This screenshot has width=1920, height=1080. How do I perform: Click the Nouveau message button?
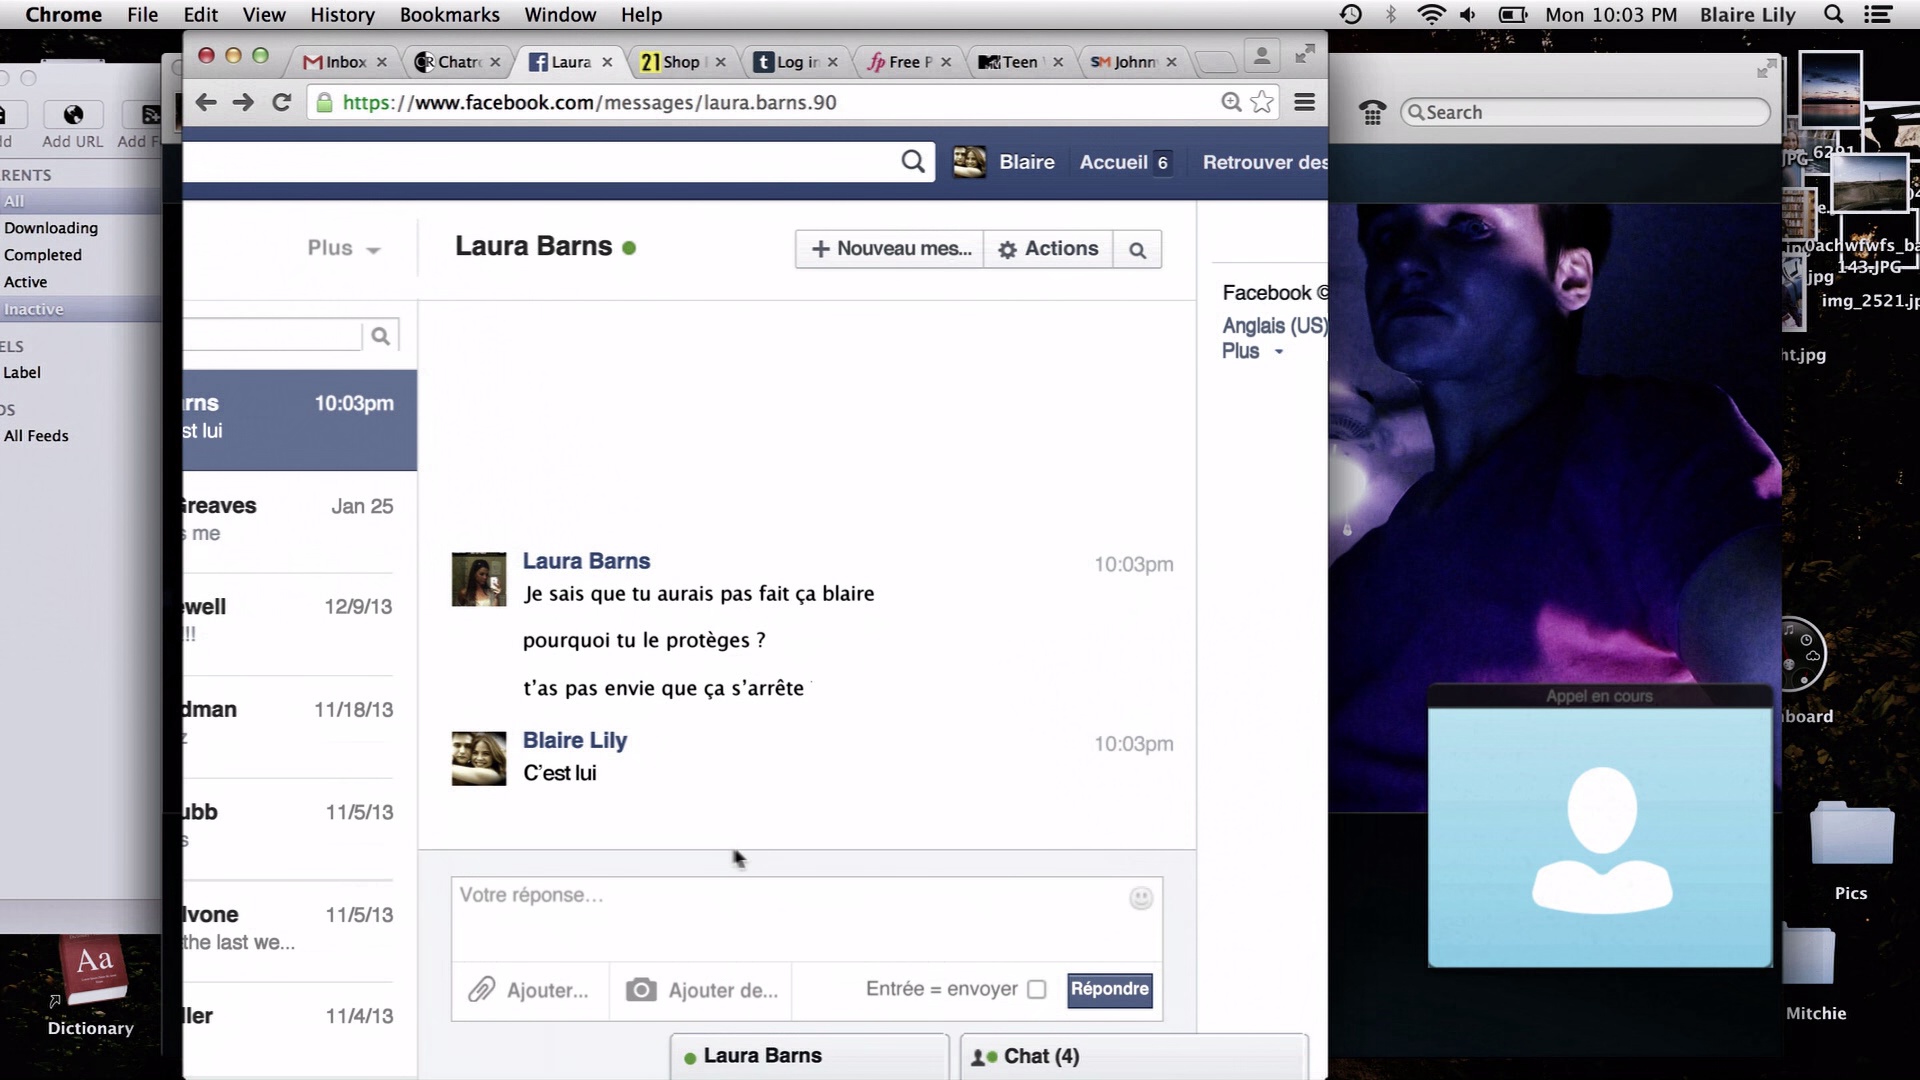point(890,249)
